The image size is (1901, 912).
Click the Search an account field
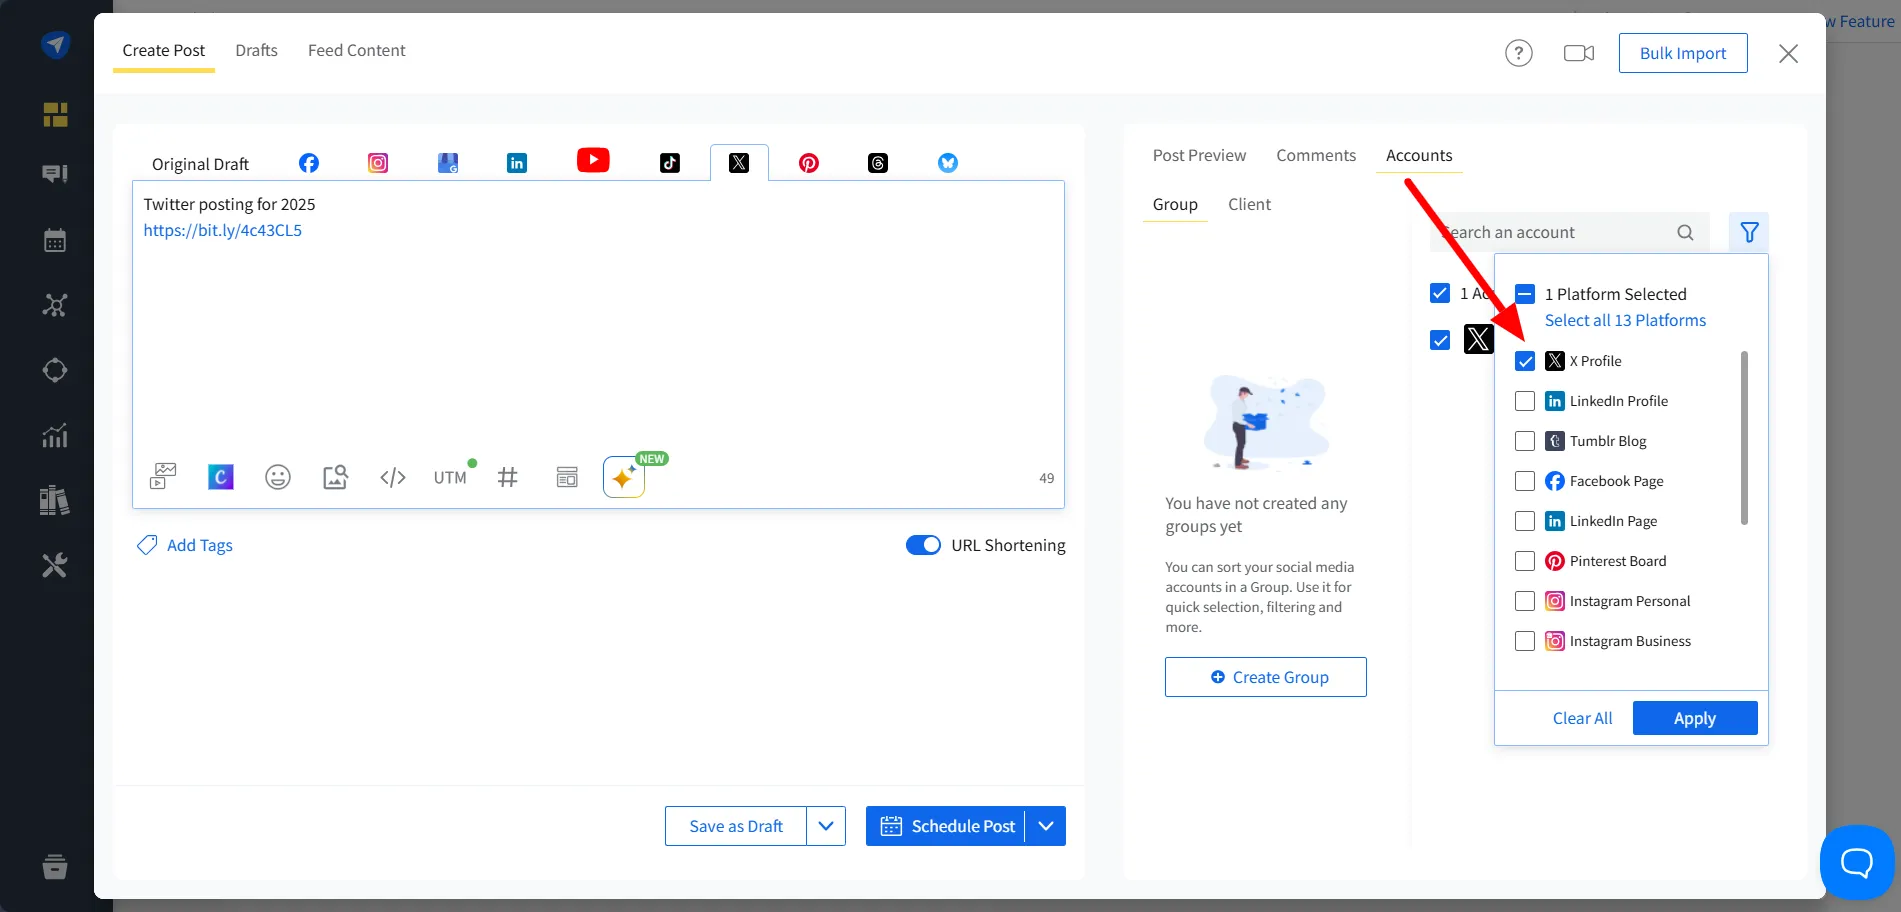click(x=1555, y=233)
